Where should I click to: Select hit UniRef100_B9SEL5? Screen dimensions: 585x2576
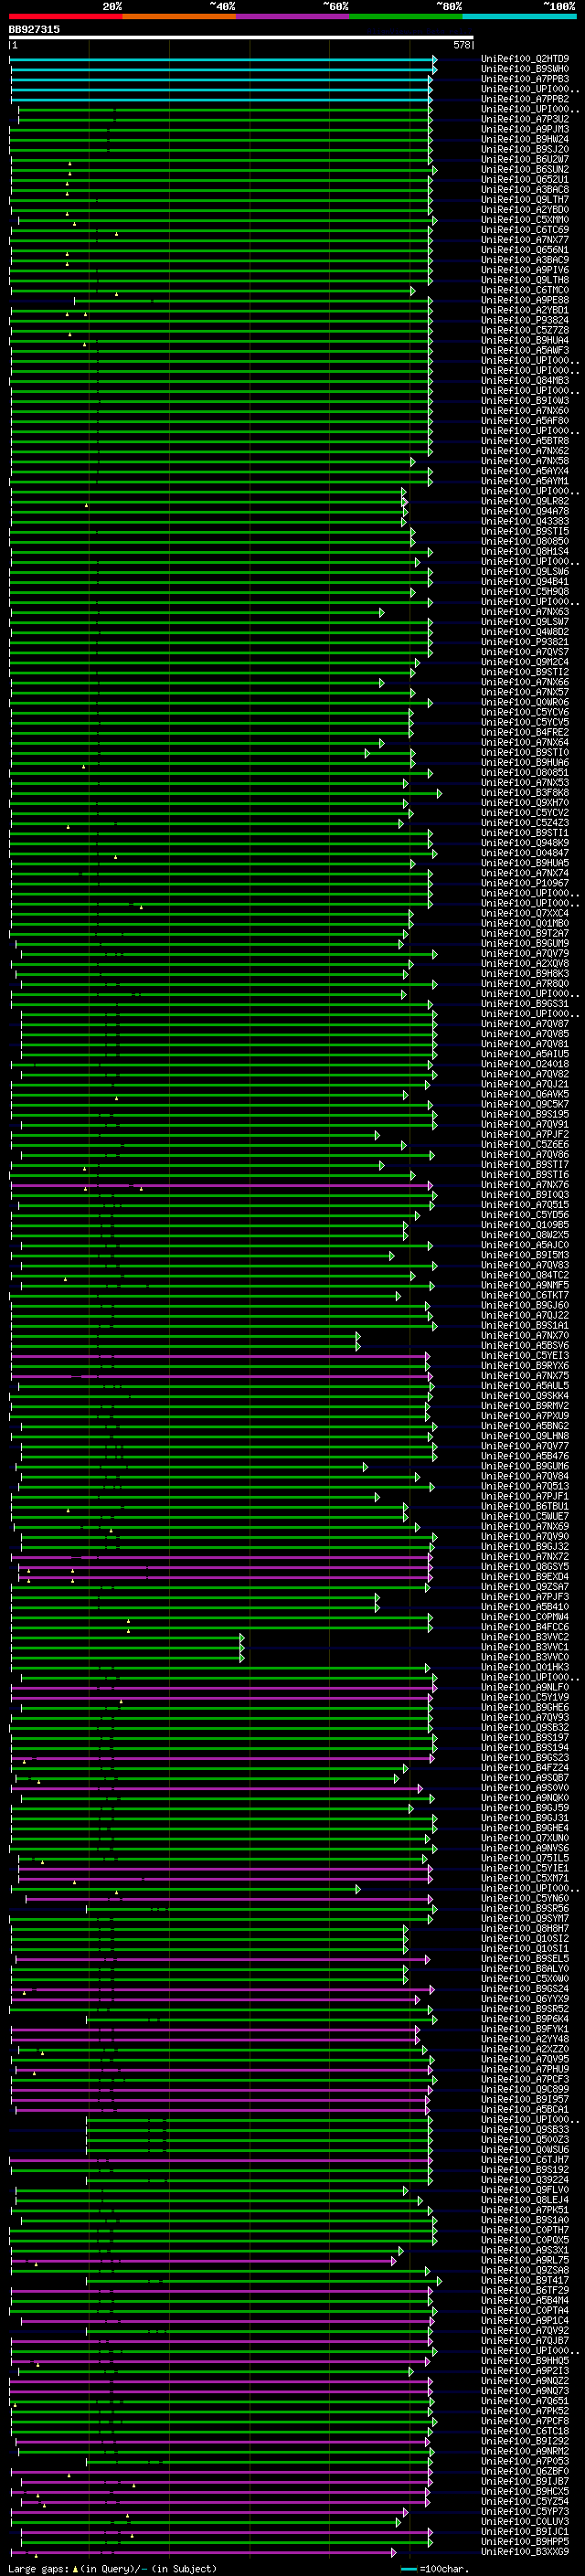tap(525, 1958)
